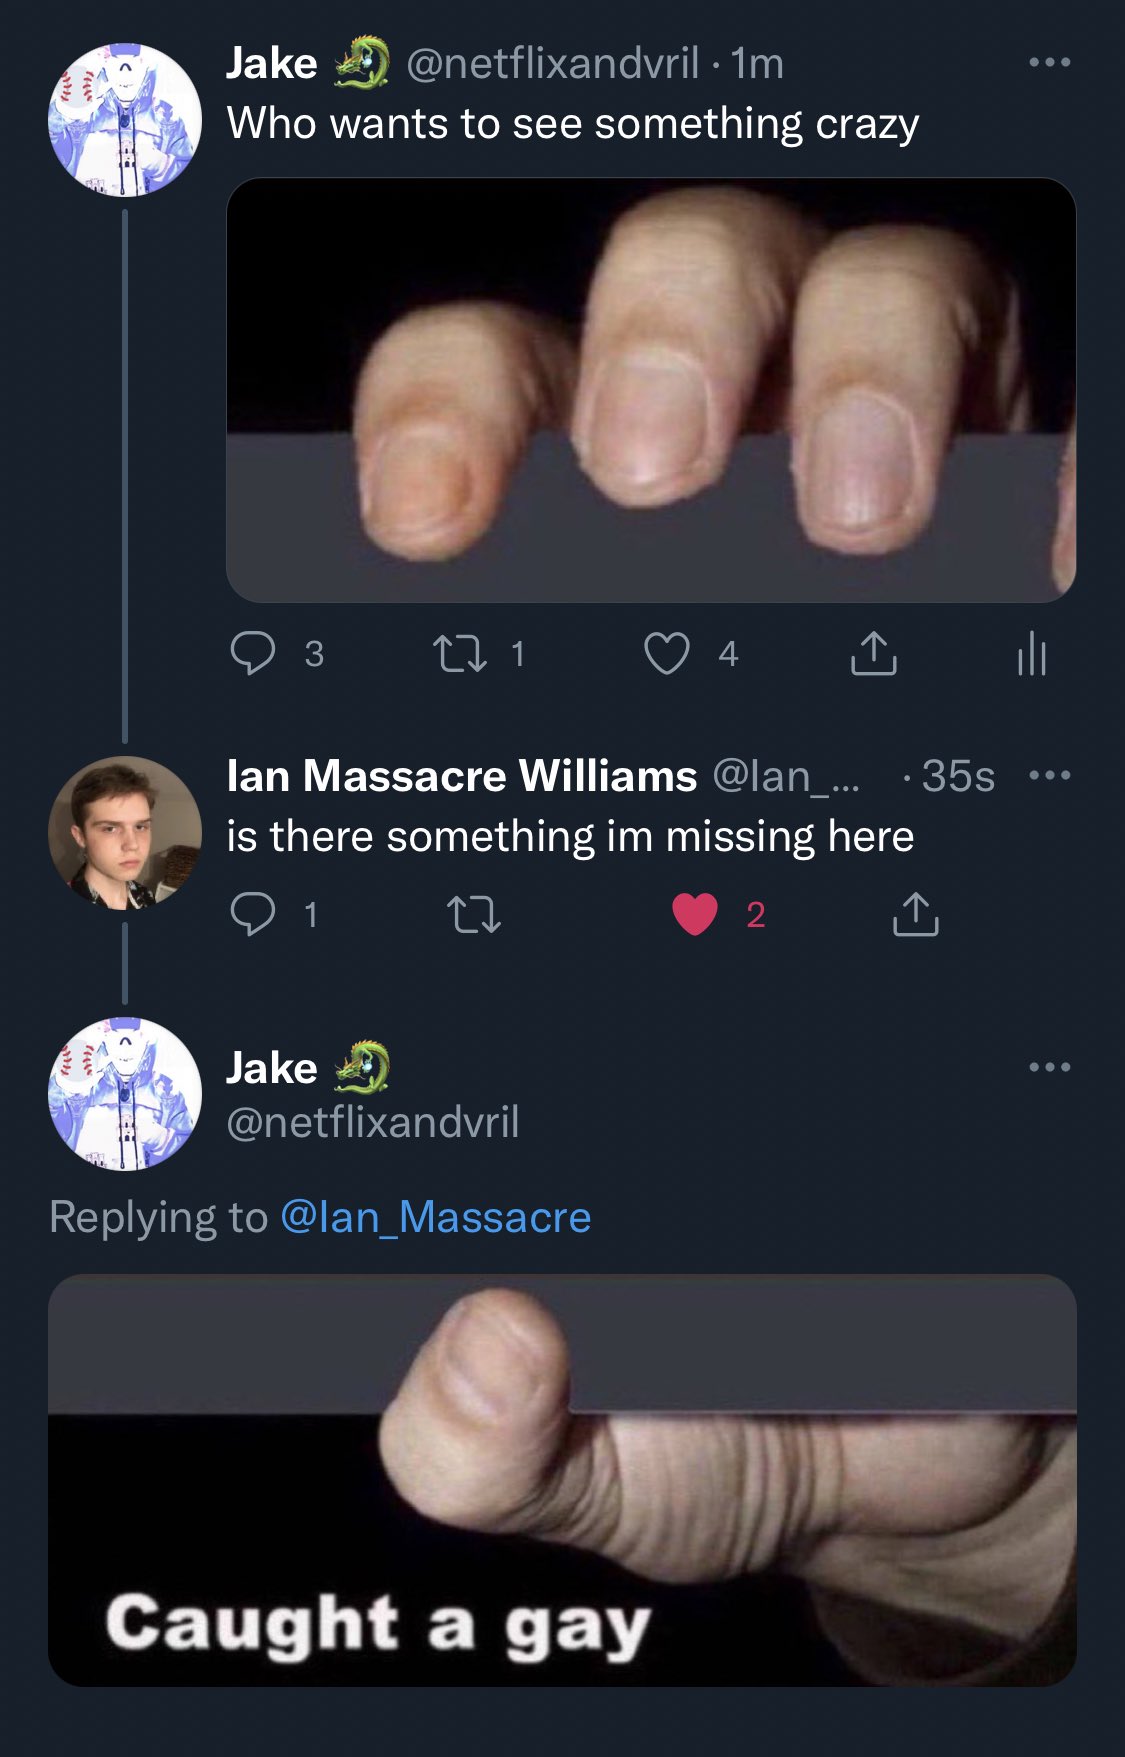
Task: Open more options on Ian's reply
Action: click(x=1049, y=776)
